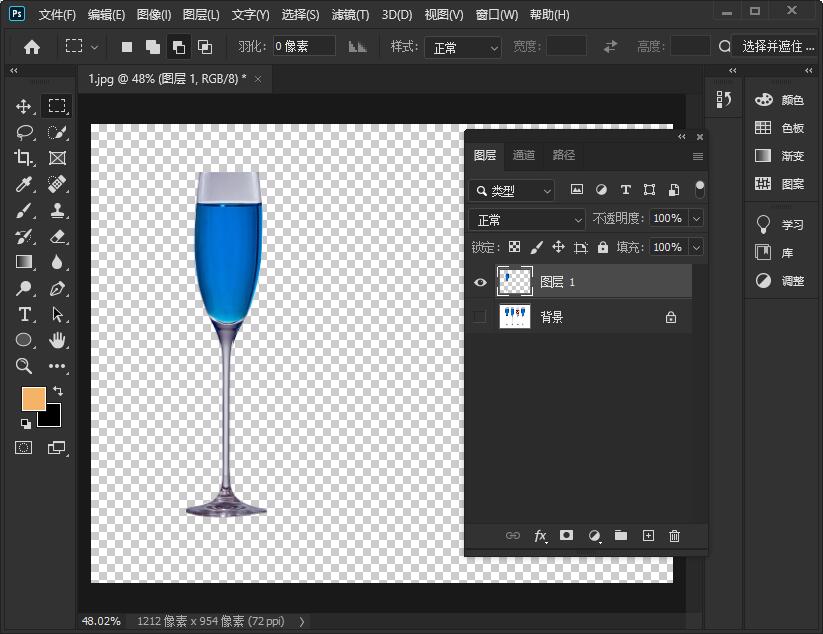
Task: Expand the layer opacity 100% dropdown
Action: click(696, 219)
